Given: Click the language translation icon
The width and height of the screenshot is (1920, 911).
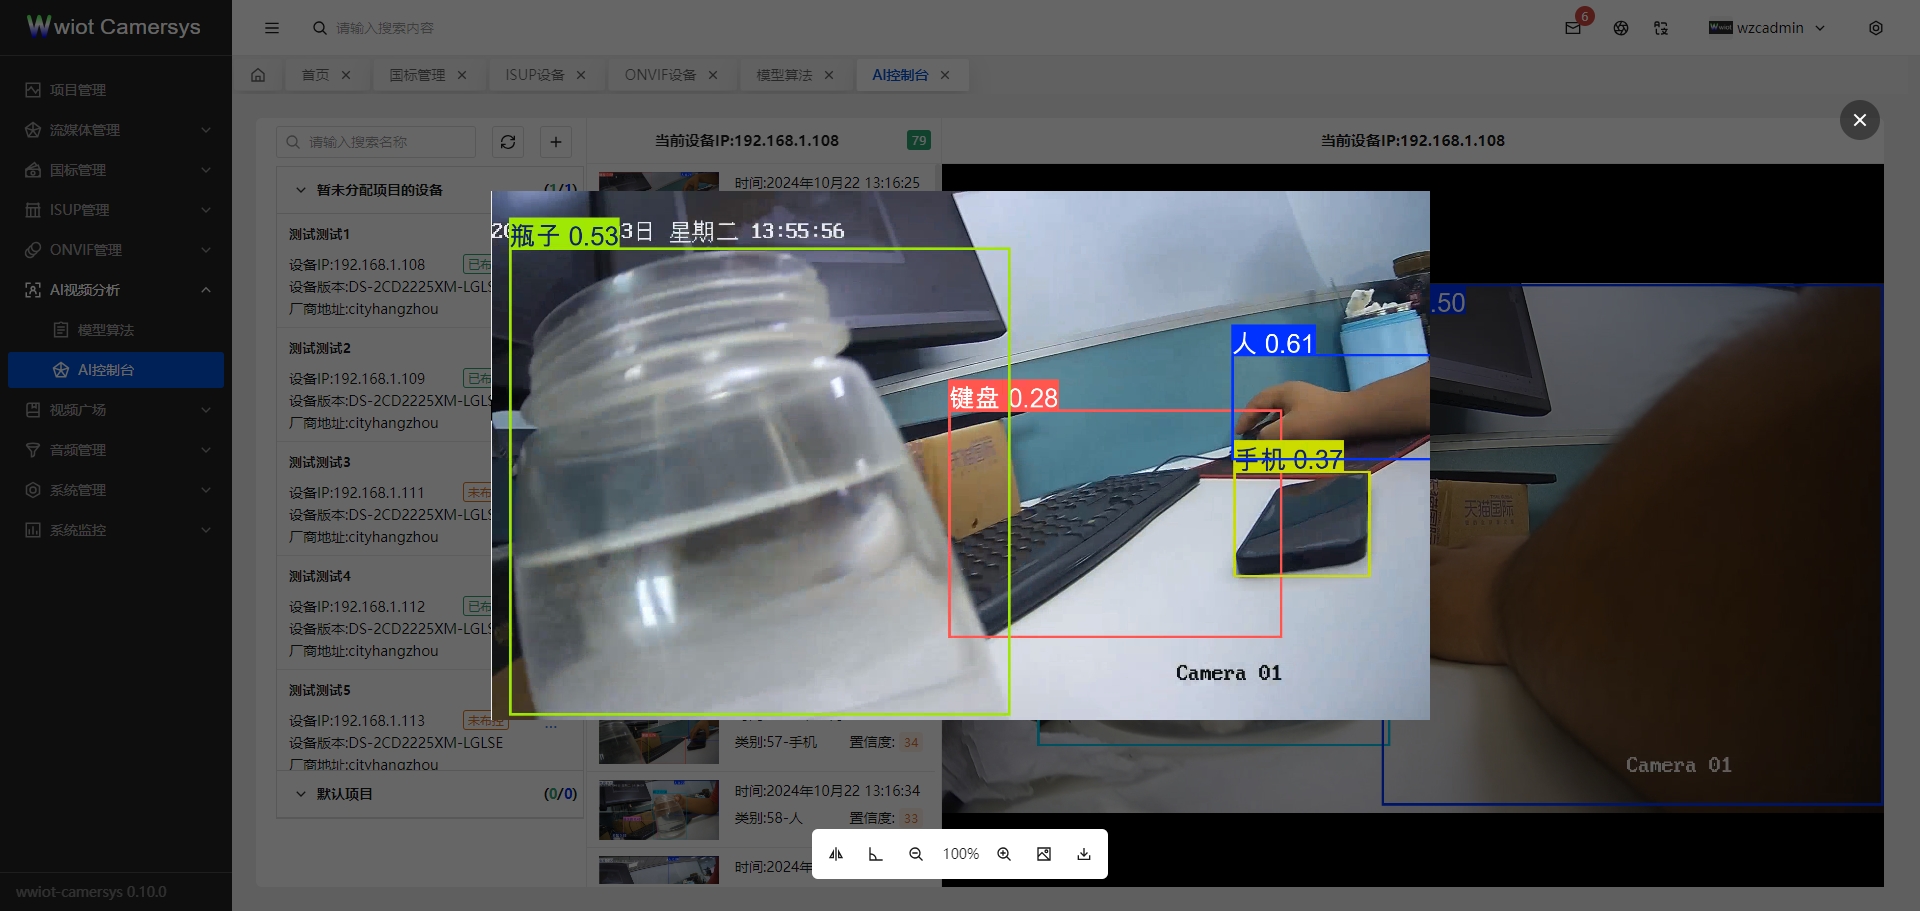Looking at the screenshot, I should [x=1661, y=28].
